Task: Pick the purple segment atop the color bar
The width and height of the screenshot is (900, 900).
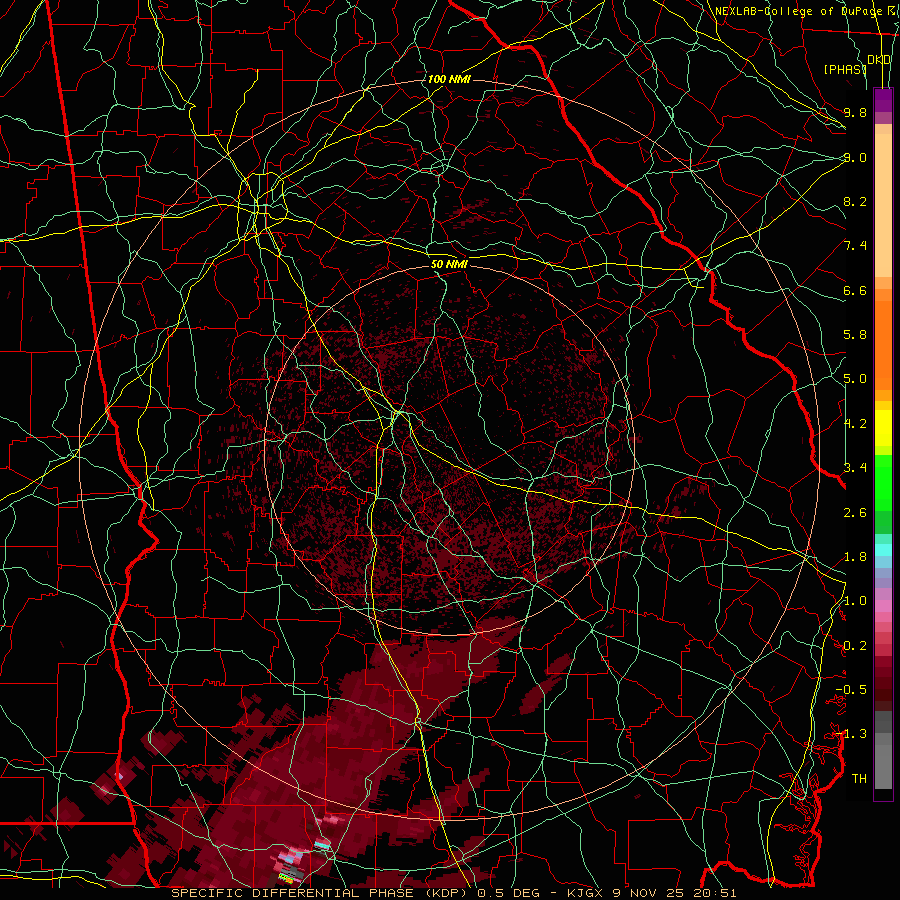Action: [x=883, y=100]
